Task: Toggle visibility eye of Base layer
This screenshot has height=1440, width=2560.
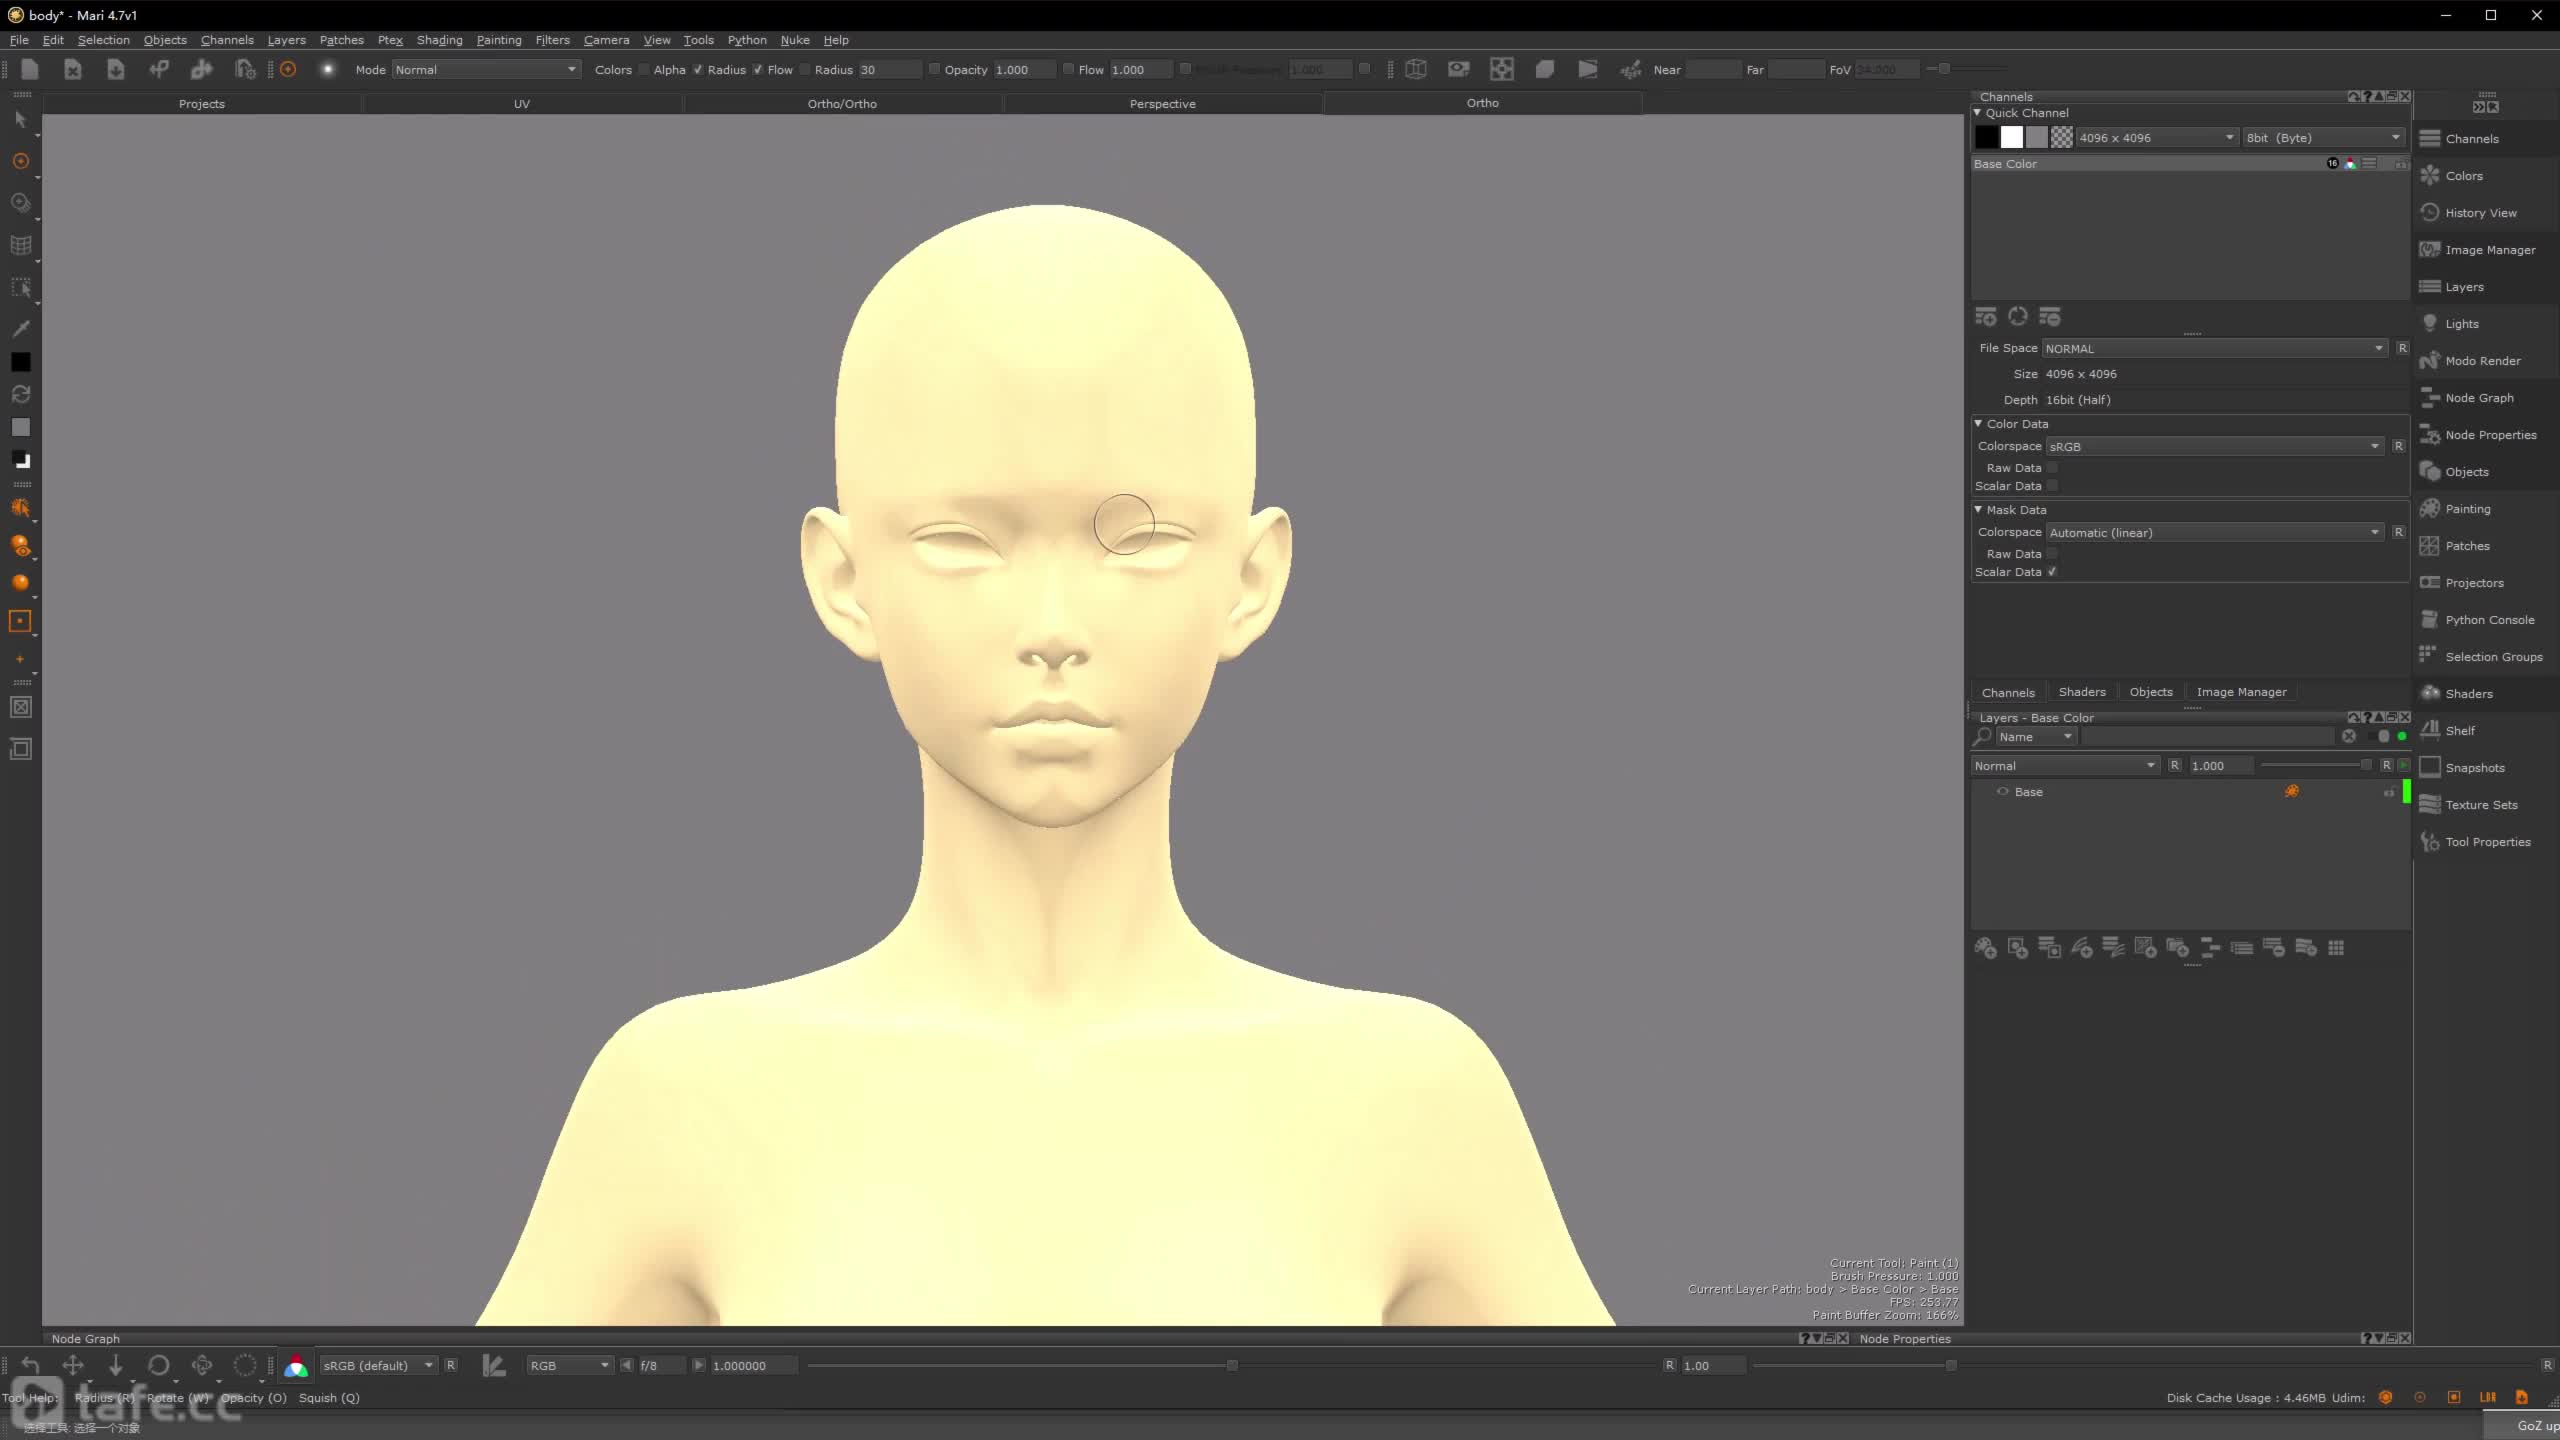Action: tap(2002, 791)
